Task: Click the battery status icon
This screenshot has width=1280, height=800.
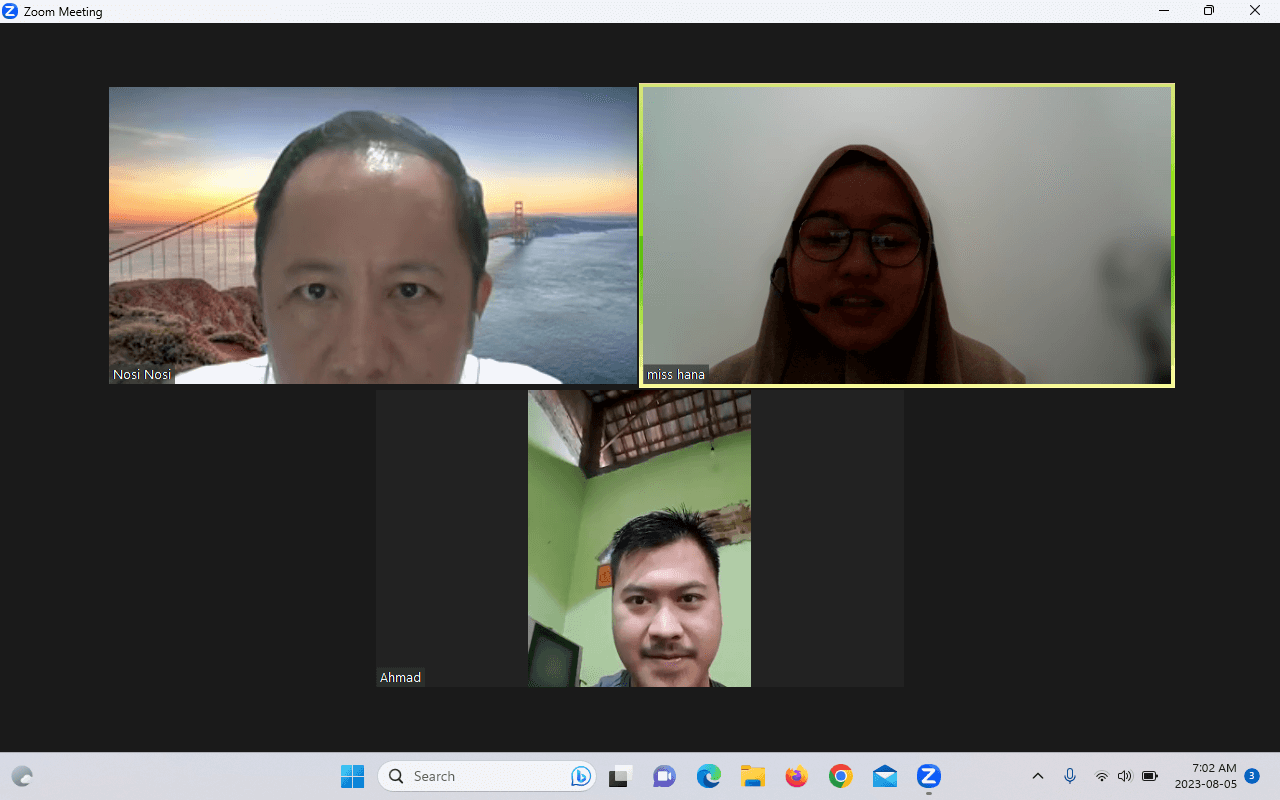Action: pos(1150,776)
